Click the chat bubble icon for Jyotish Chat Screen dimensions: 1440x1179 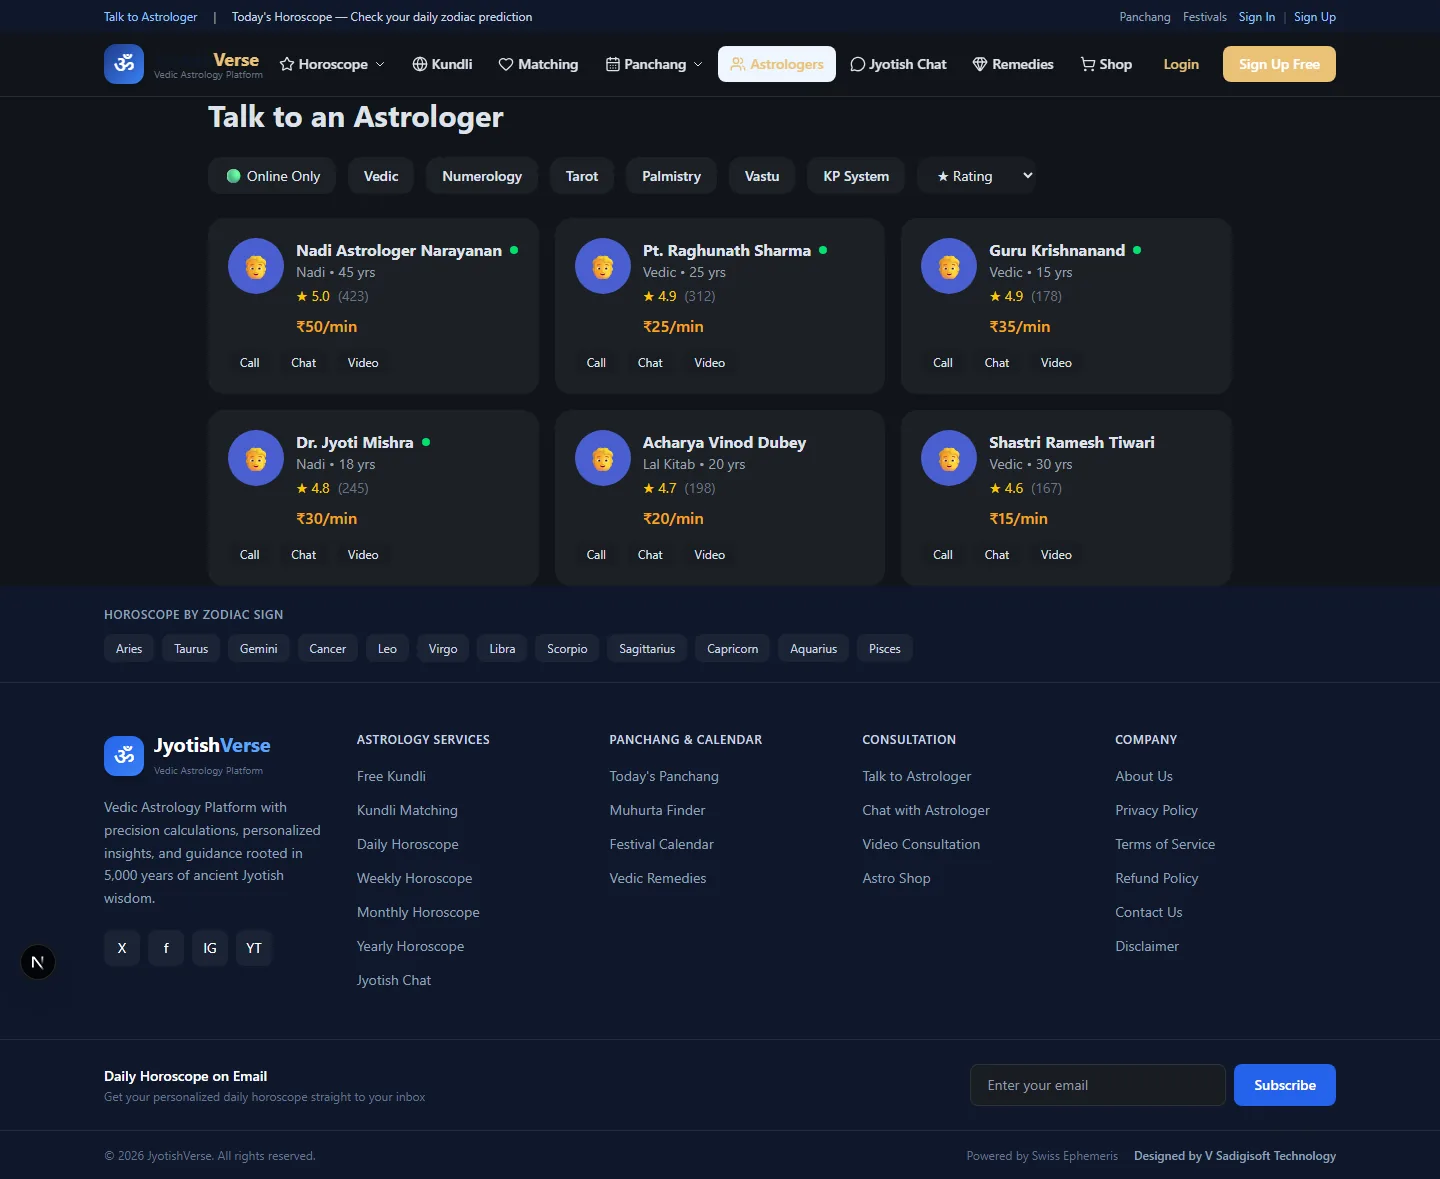pyautogui.click(x=858, y=64)
